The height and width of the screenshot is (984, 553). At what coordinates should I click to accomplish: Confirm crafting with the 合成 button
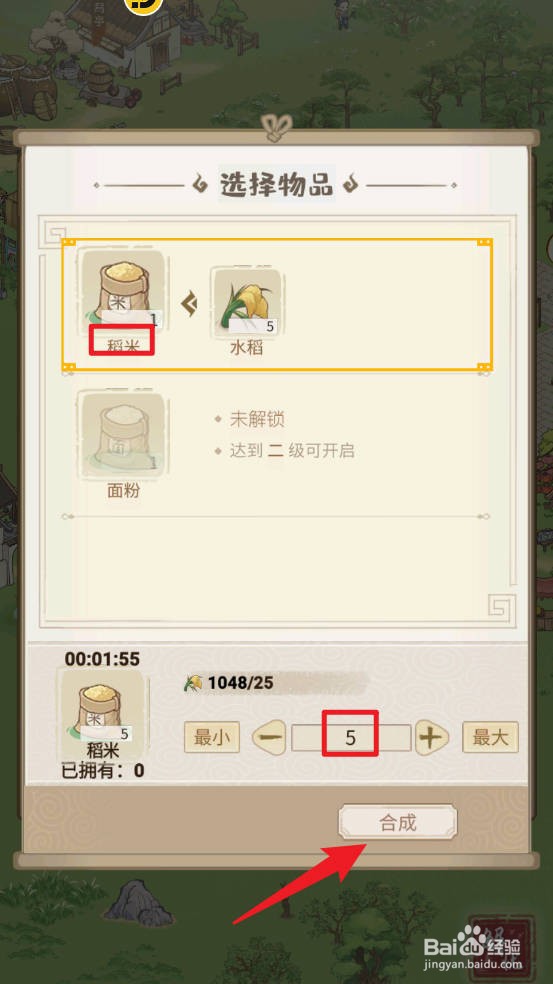(x=398, y=823)
